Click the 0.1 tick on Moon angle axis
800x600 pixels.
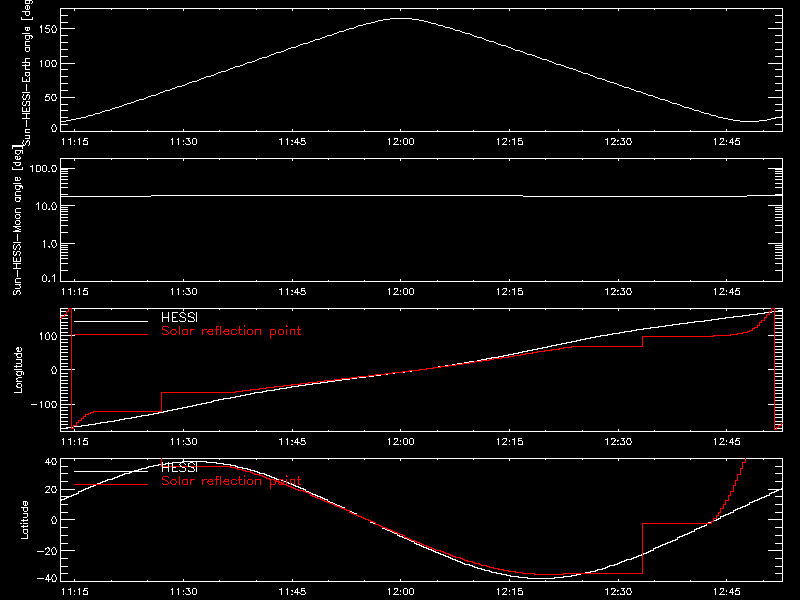pyautogui.click(x=49, y=278)
